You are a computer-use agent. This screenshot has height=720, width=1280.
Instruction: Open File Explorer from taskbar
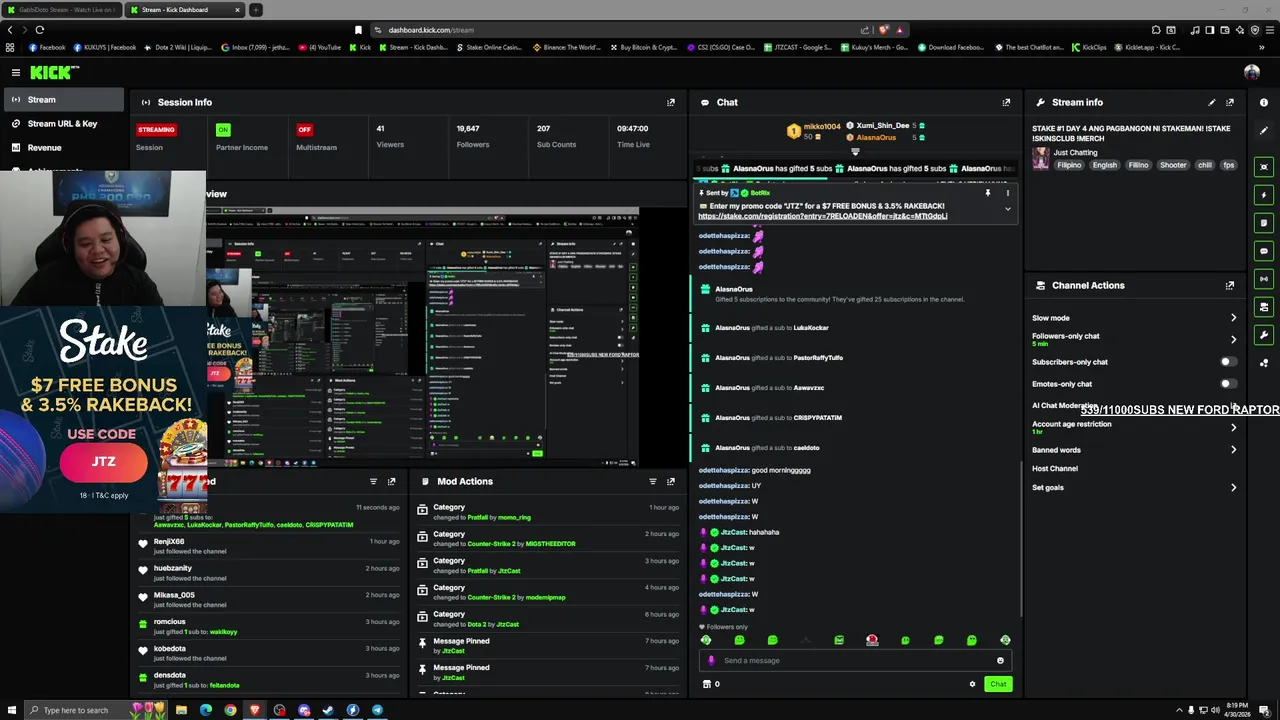(x=181, y=710)
